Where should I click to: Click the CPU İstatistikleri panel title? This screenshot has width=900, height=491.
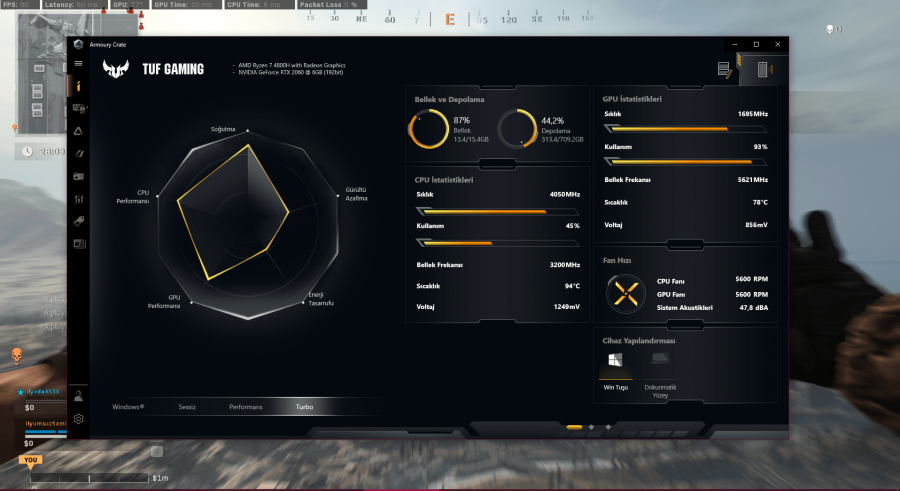coord(444,180)
